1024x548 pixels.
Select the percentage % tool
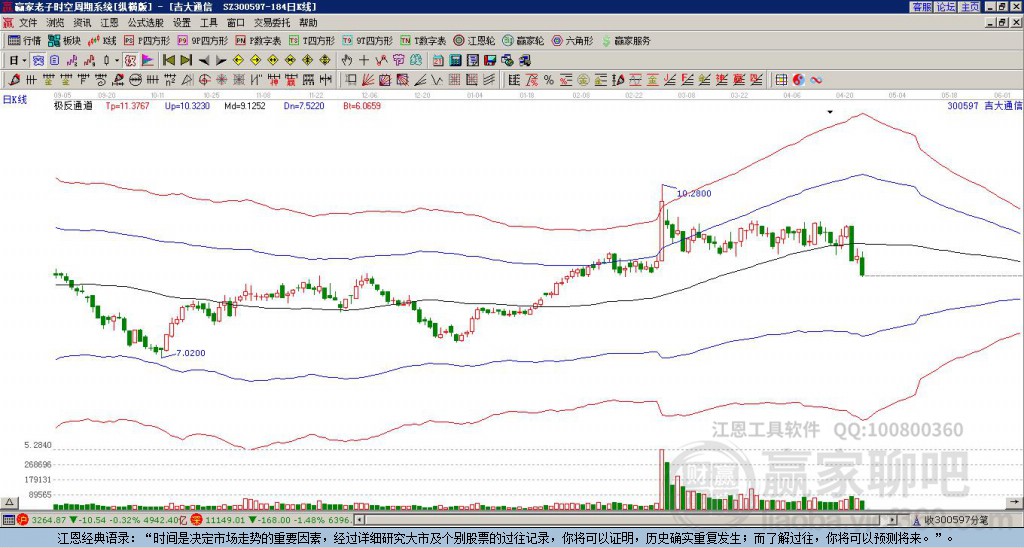[x=549, y=80]
